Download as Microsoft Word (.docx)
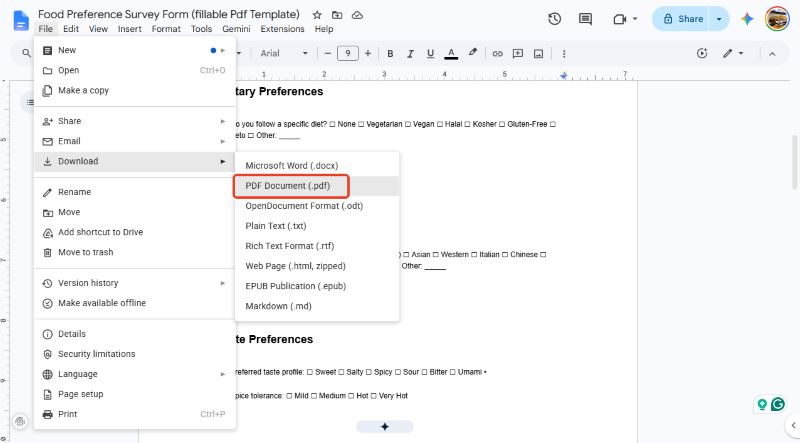Viewport: 800px width, 443px height. click(317, 166)
